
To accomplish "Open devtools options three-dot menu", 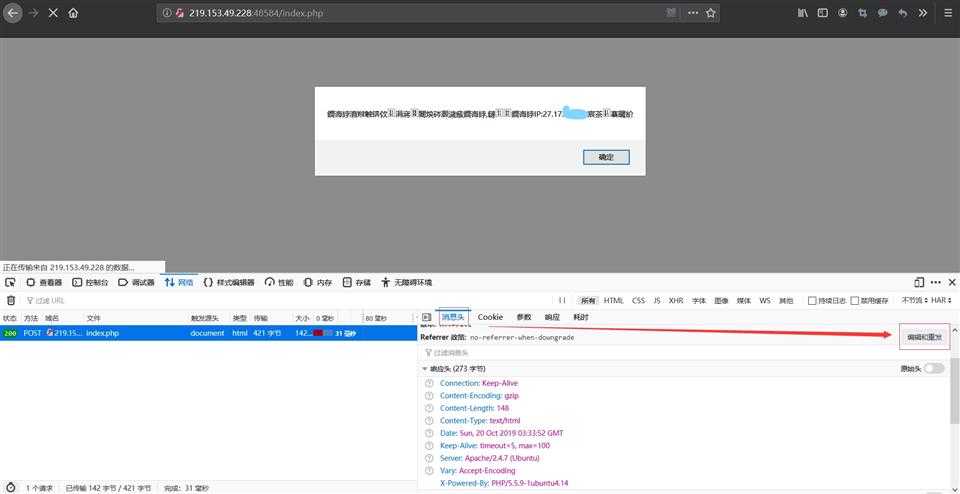I will [x=936, y=282].
